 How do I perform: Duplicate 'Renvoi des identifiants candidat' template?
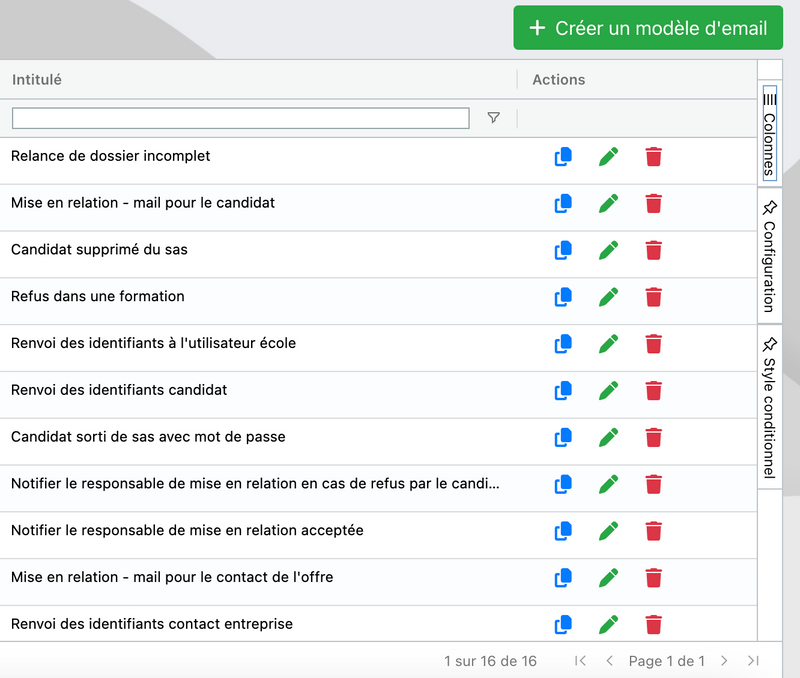pyautogui.click(x=563, y=391)
